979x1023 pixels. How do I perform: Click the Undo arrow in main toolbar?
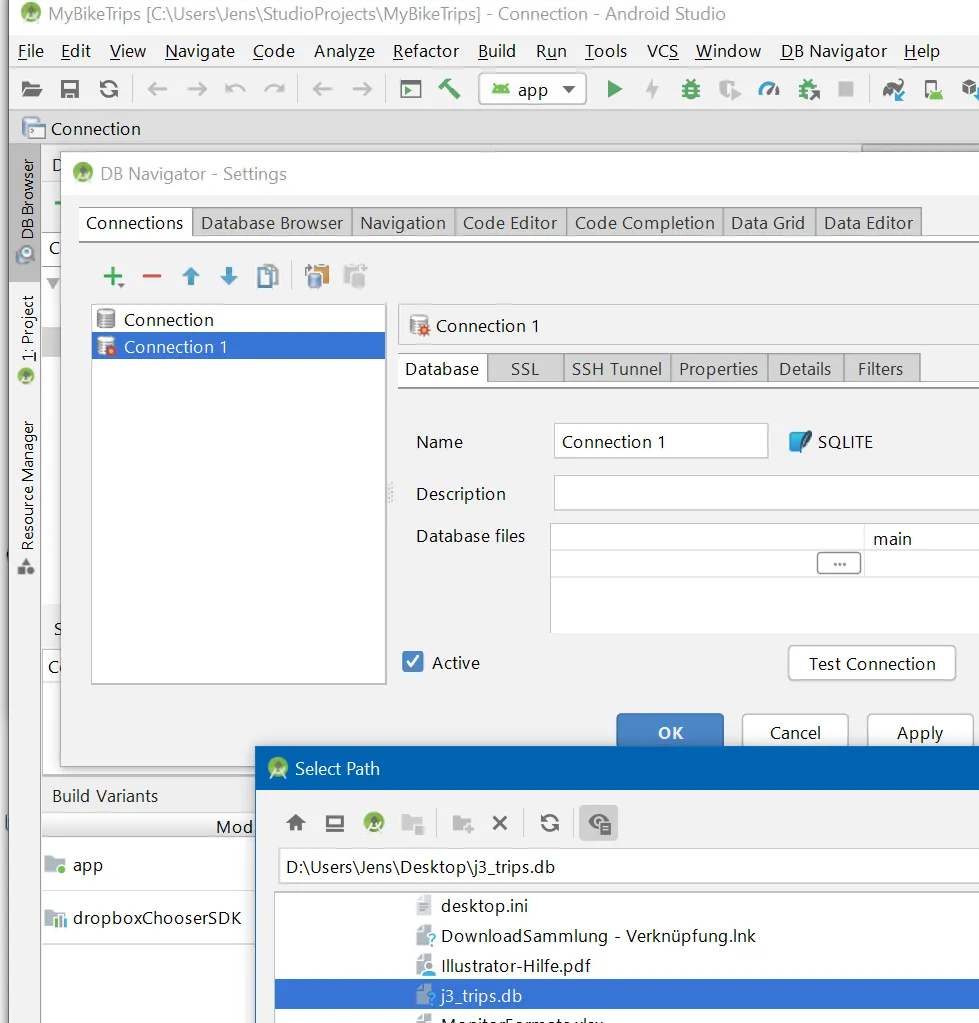(235, 89)
